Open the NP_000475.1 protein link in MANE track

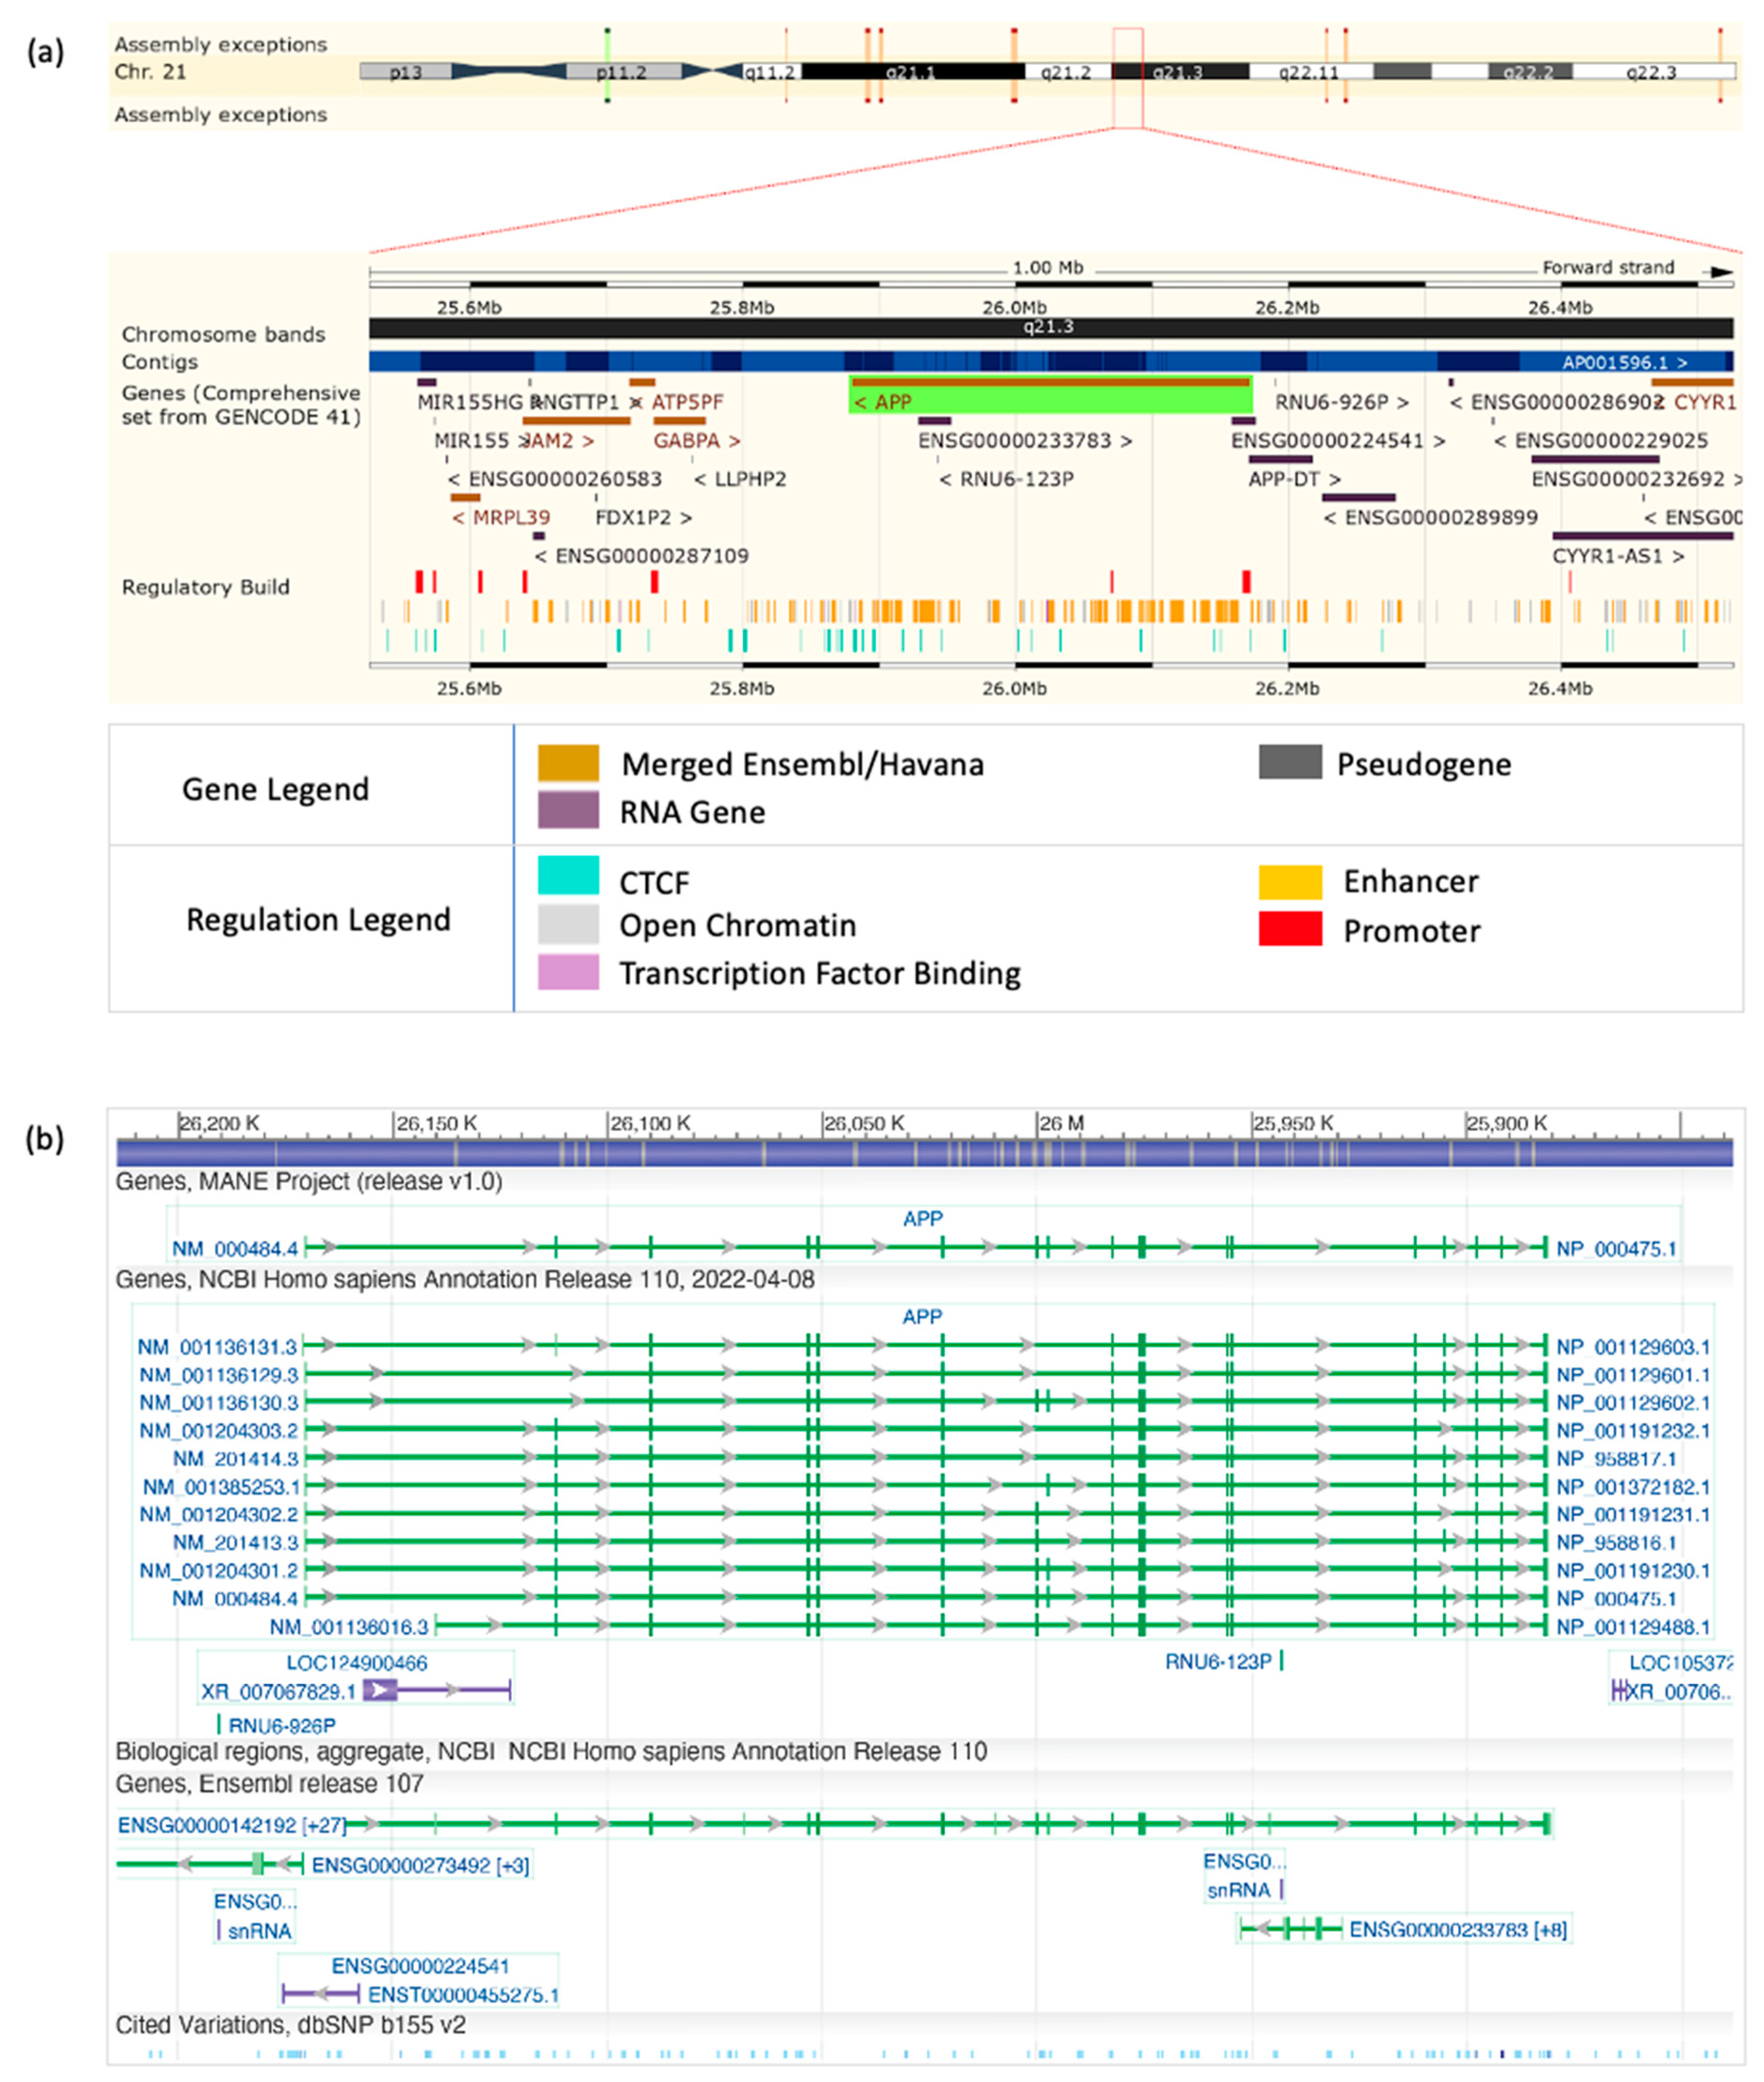(1616, 1248)
